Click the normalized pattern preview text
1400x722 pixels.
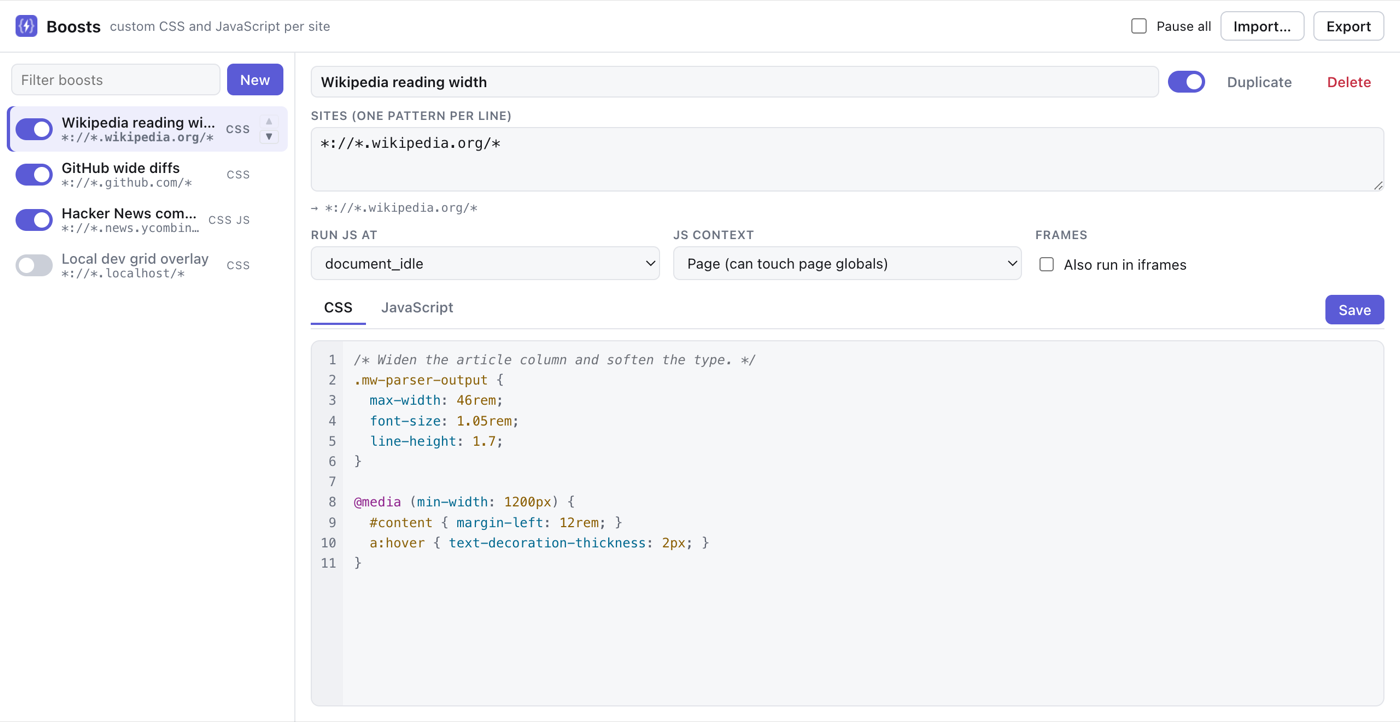point(394,208)
